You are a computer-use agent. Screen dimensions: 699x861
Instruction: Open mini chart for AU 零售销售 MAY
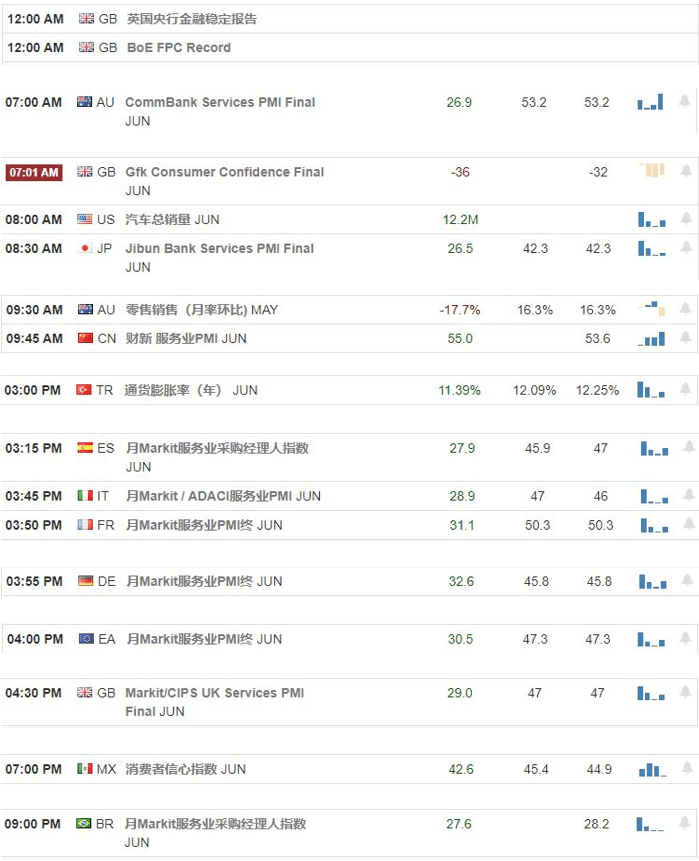652,308
